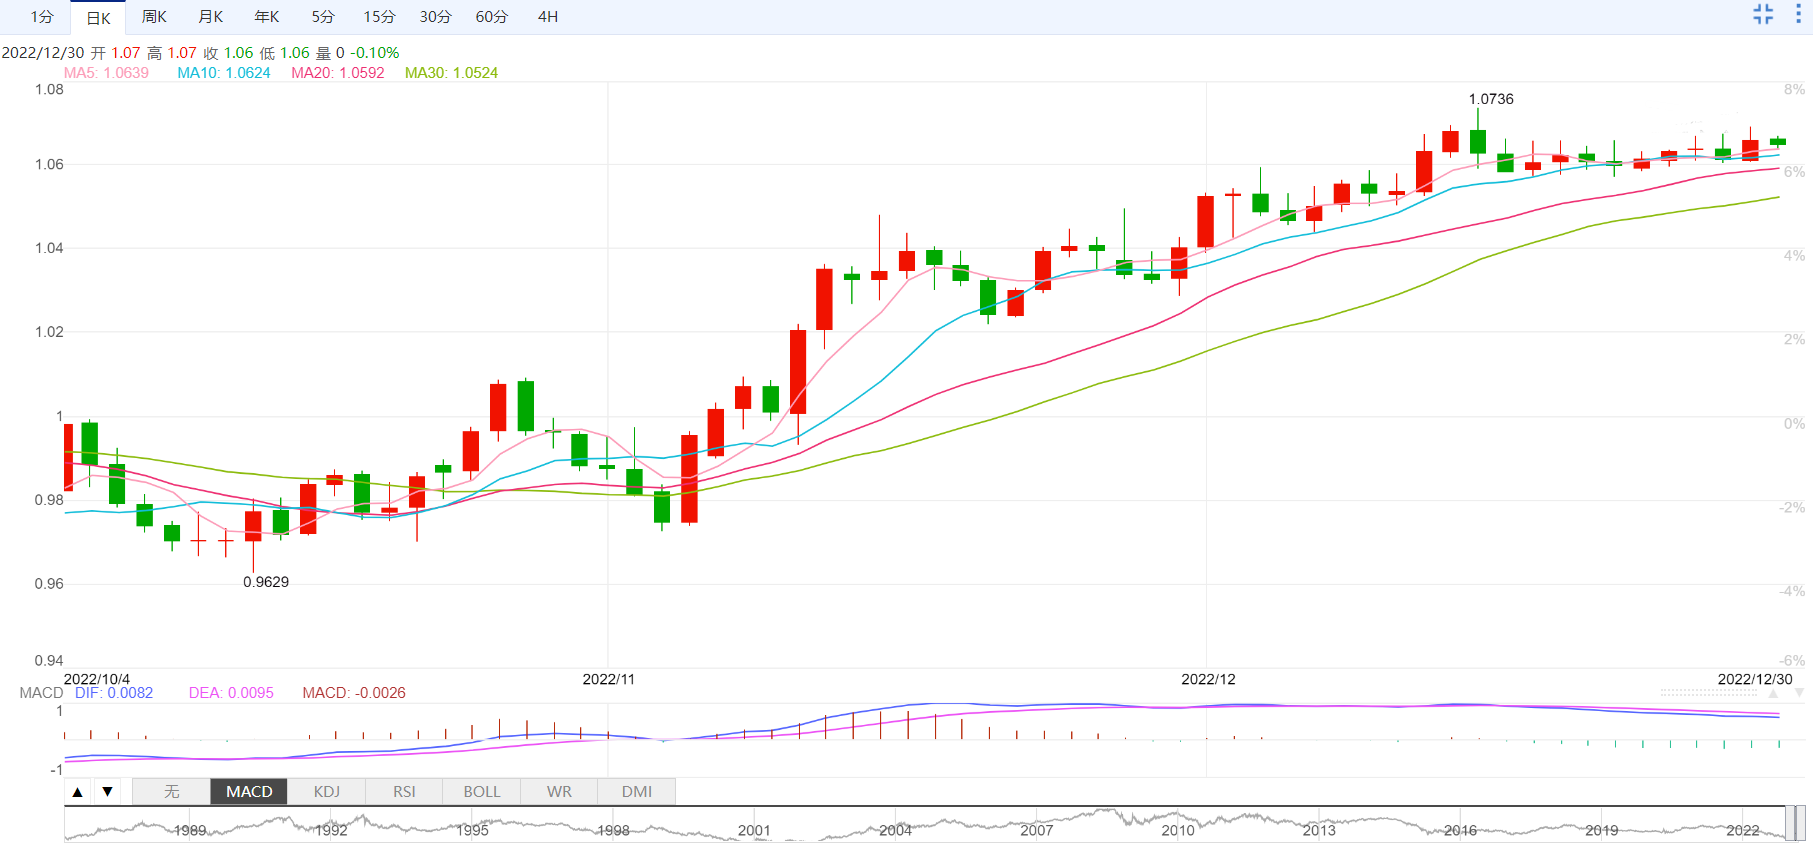The image size is (1813, 862).
Task: Select the 无 (none) indicator button
Action: 172,792
